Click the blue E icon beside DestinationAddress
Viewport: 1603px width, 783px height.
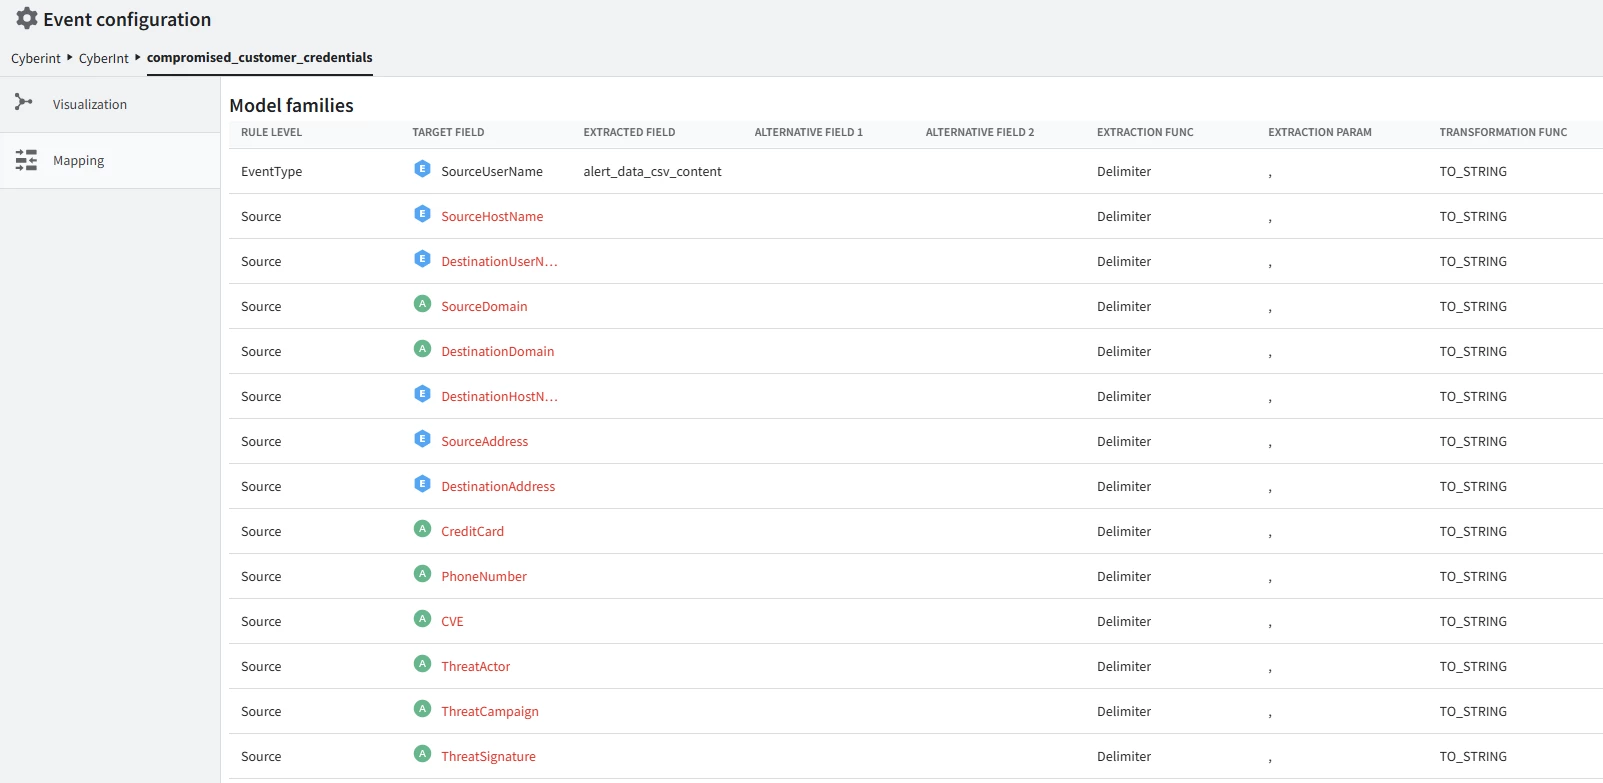(x=422, y=484)
